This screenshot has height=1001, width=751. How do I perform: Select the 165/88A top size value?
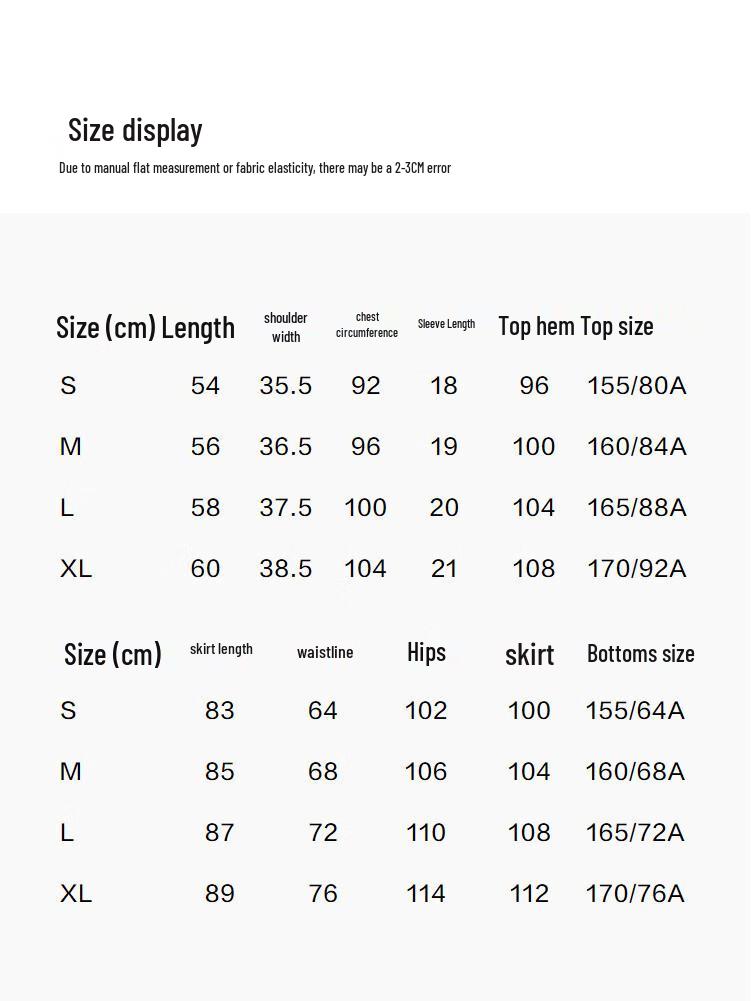(x=636, y=508)
